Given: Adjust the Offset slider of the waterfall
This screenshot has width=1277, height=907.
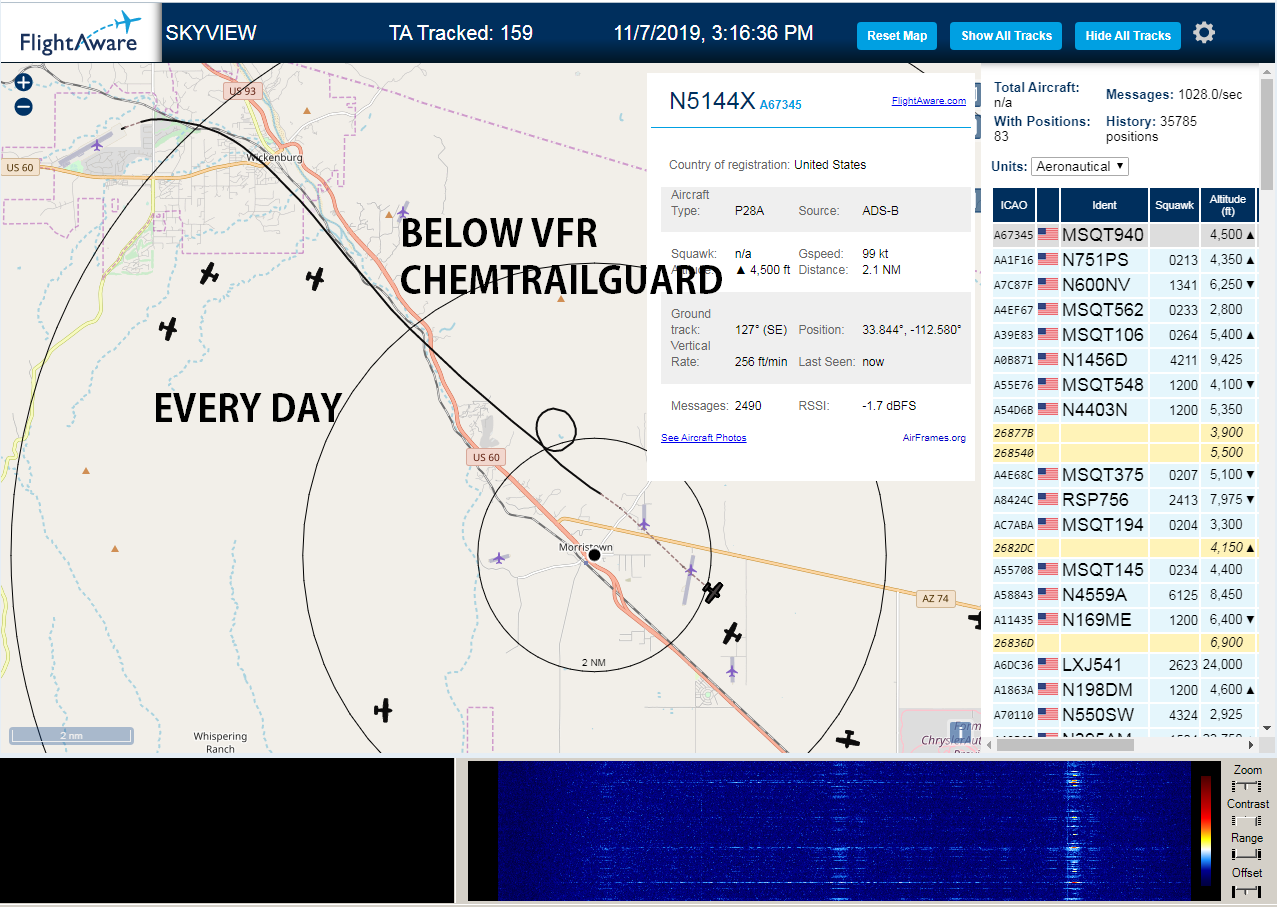Looking at the screenshot, I should point(1247,890).
